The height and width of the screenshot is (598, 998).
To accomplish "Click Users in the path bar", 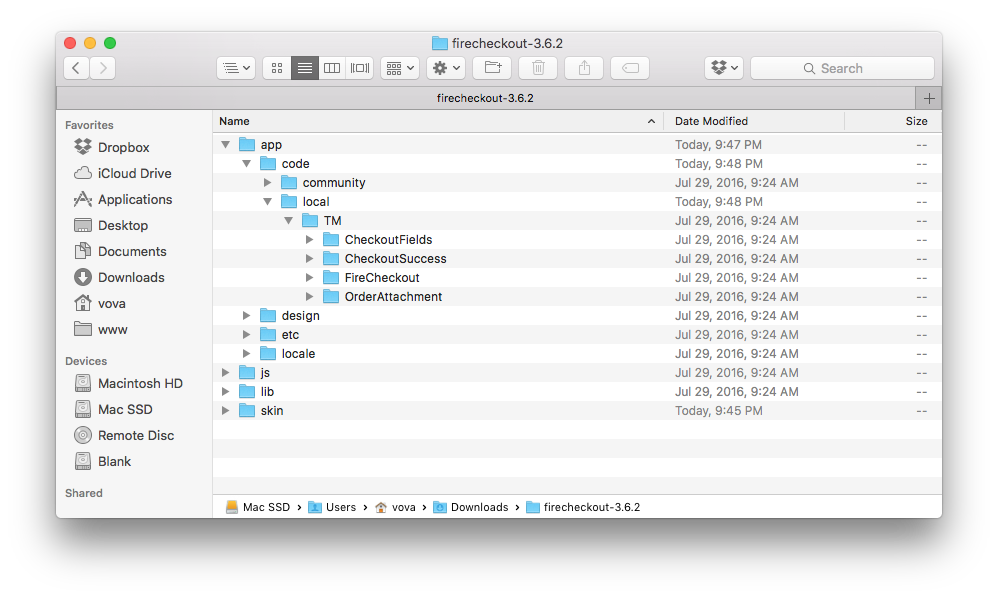I will (332, 507).
